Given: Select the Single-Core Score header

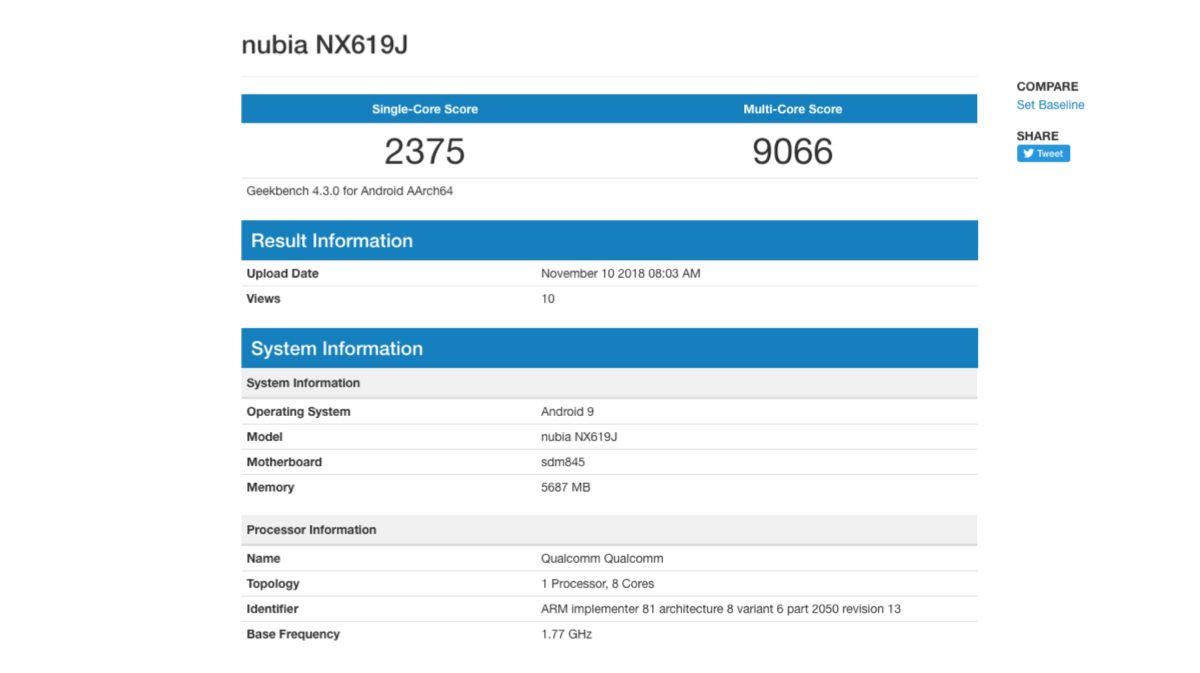Looking at the screenshot, I should 425,109.
